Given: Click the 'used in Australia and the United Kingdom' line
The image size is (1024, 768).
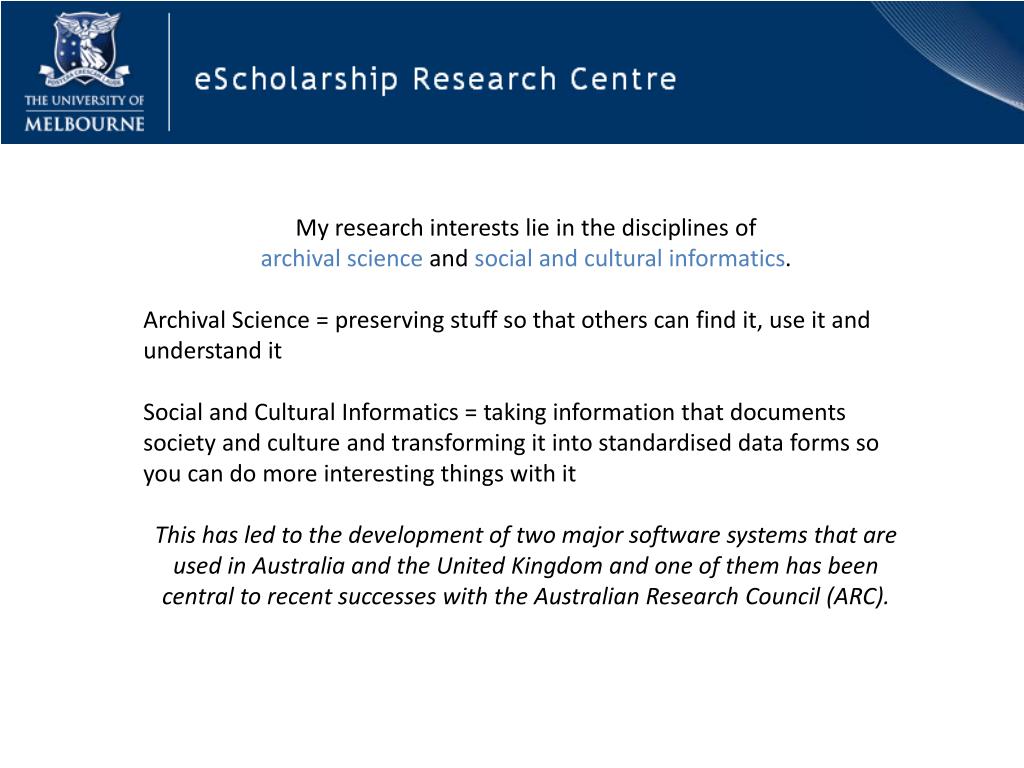Looking at the screenshot, I should [526, 566].
